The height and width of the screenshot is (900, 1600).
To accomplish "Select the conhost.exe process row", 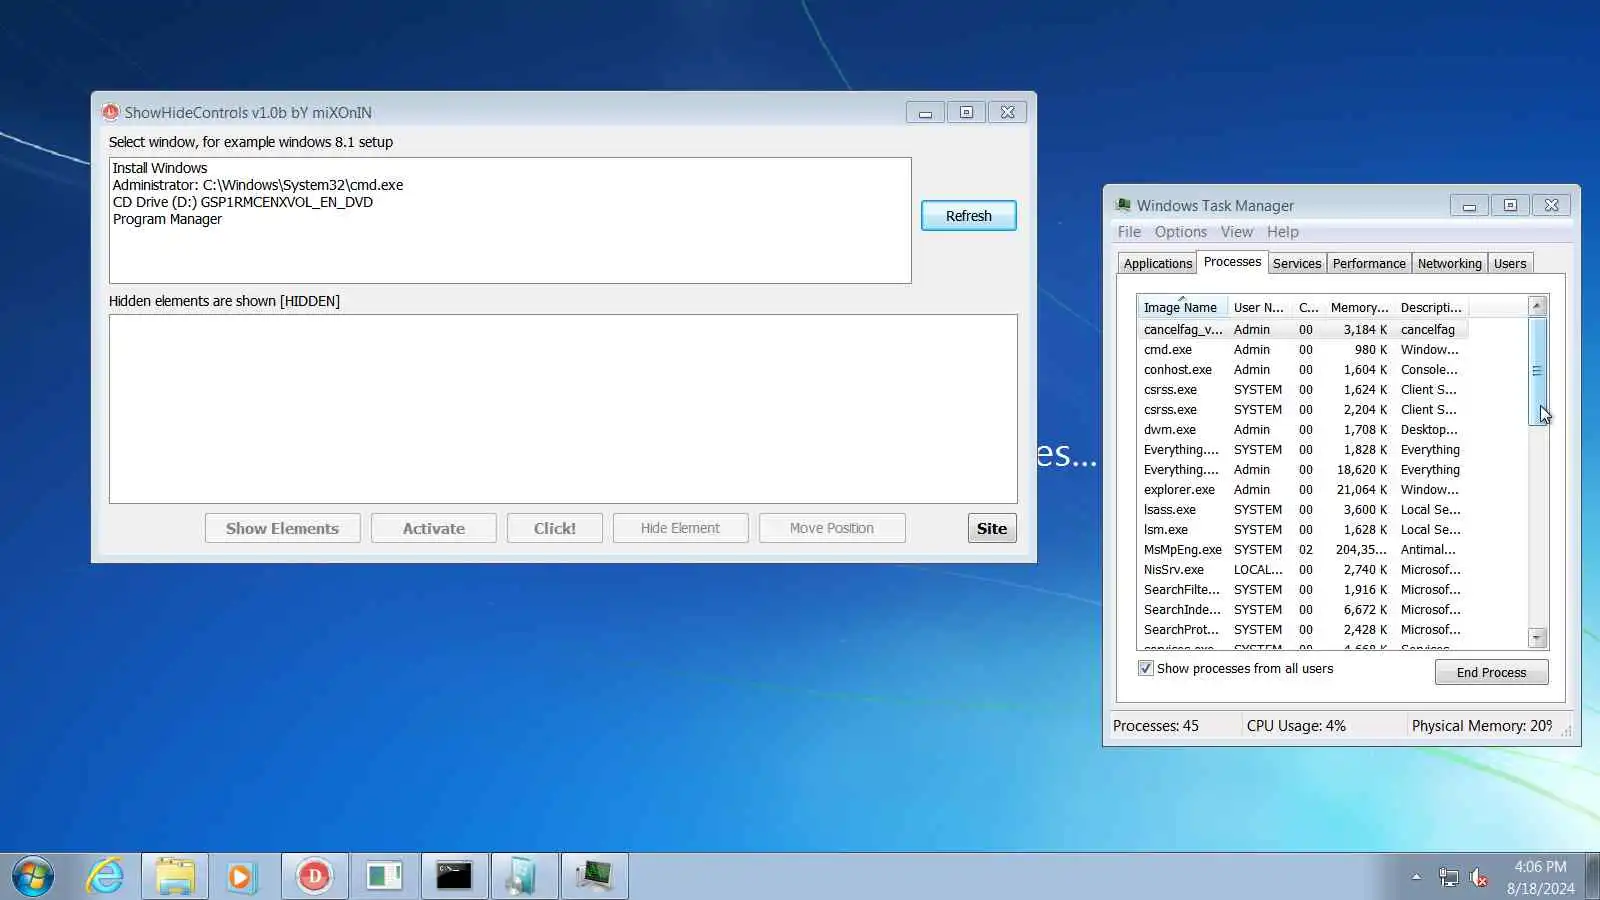I will 1302,369.
